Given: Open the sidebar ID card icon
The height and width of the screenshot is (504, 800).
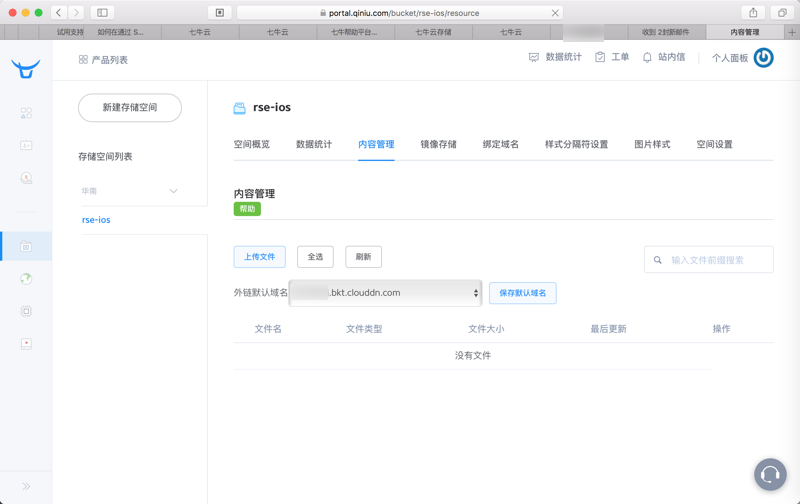Looking at the screenshot, I should 26,145.
